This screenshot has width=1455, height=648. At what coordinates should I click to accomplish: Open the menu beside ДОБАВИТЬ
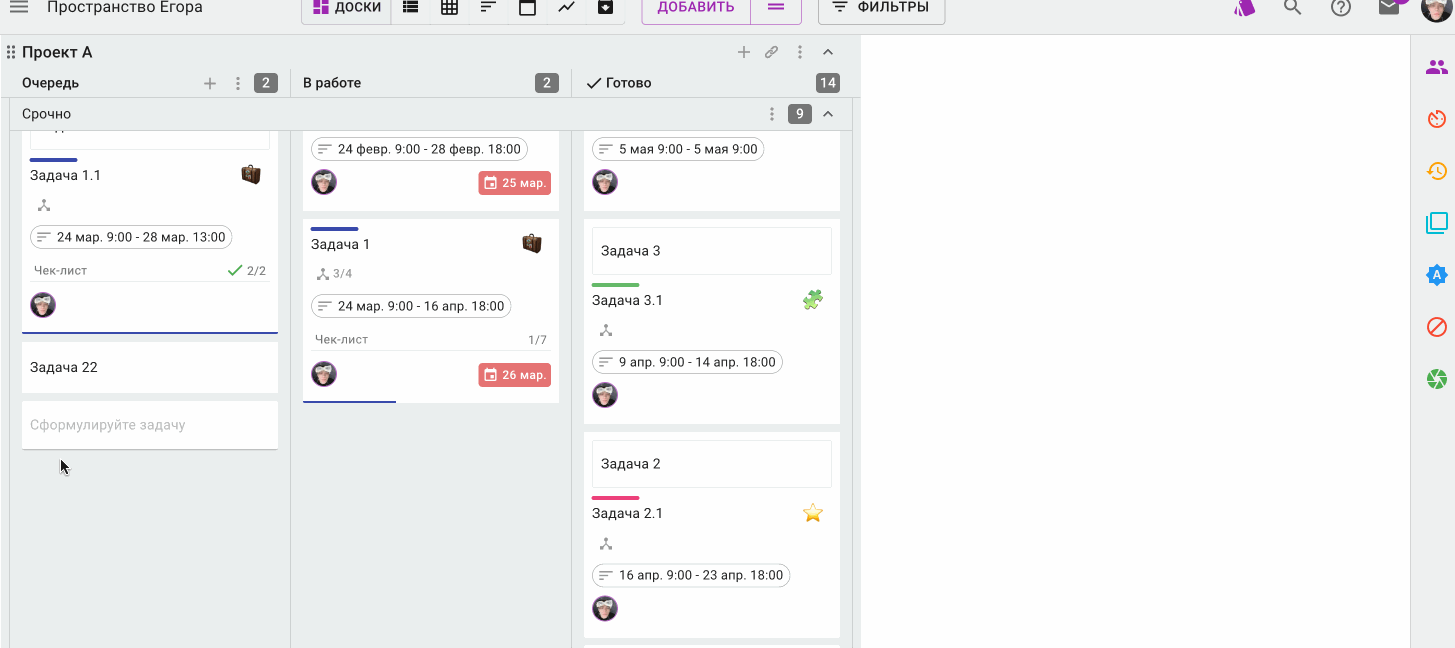[x=776, y=7]
